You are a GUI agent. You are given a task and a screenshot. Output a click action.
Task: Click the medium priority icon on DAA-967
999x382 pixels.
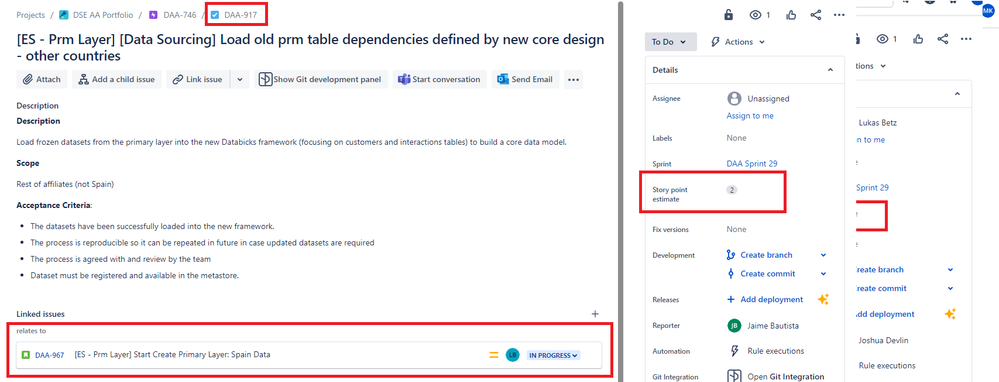point(494,355)
